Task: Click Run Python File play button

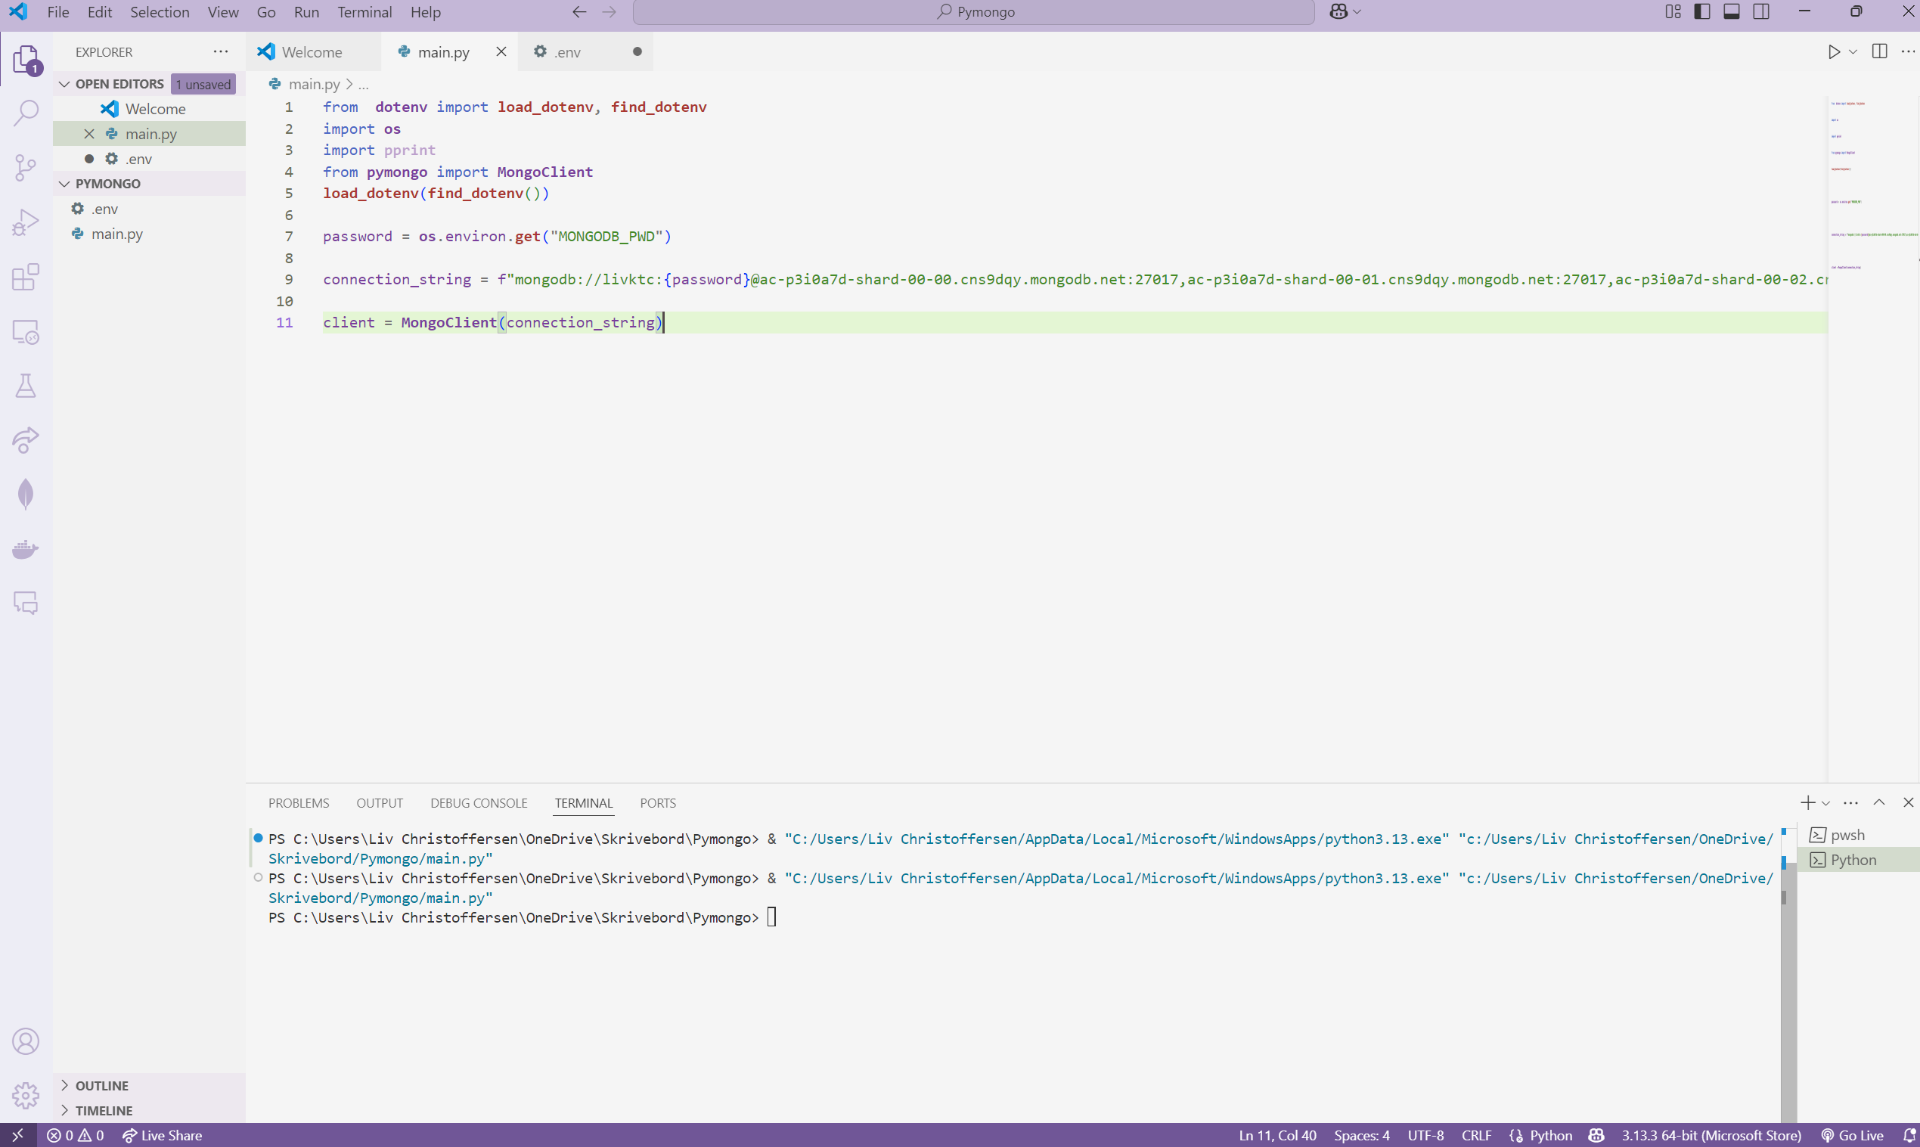Action: 1833,52
